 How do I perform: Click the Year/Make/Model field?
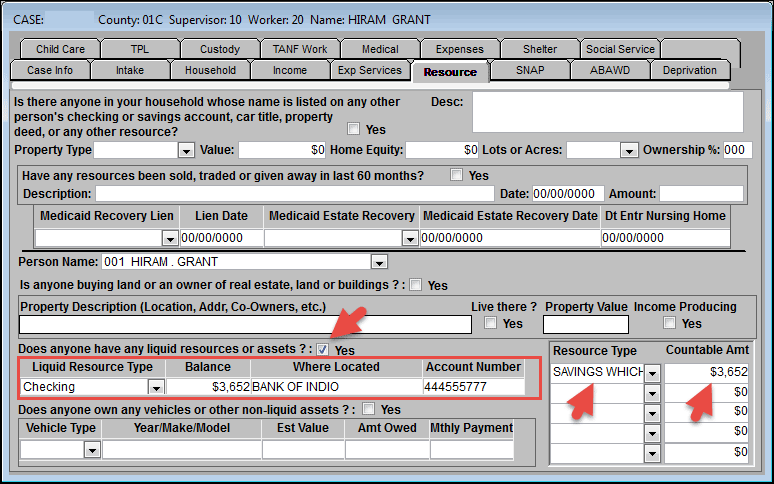(182, 450)
